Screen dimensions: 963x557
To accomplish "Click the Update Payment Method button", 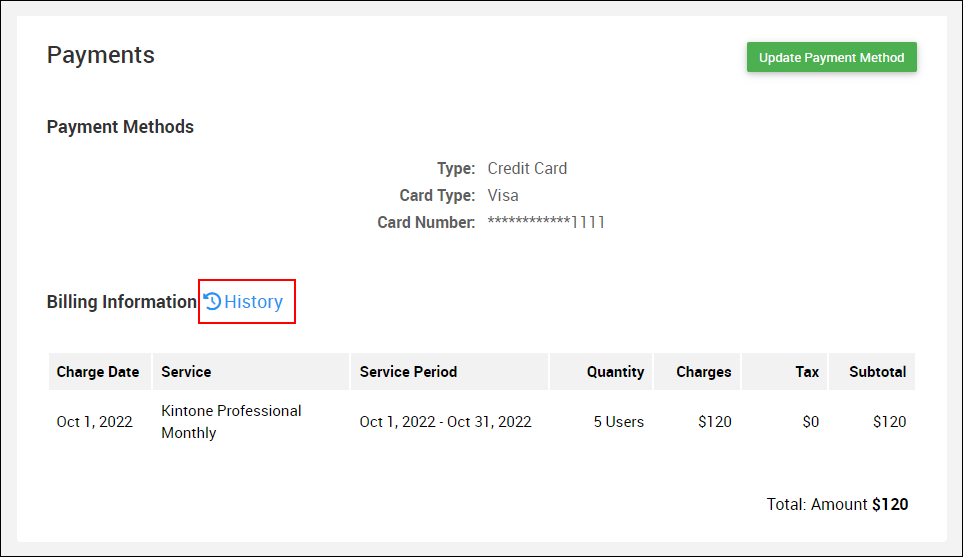I will (831, 57).
